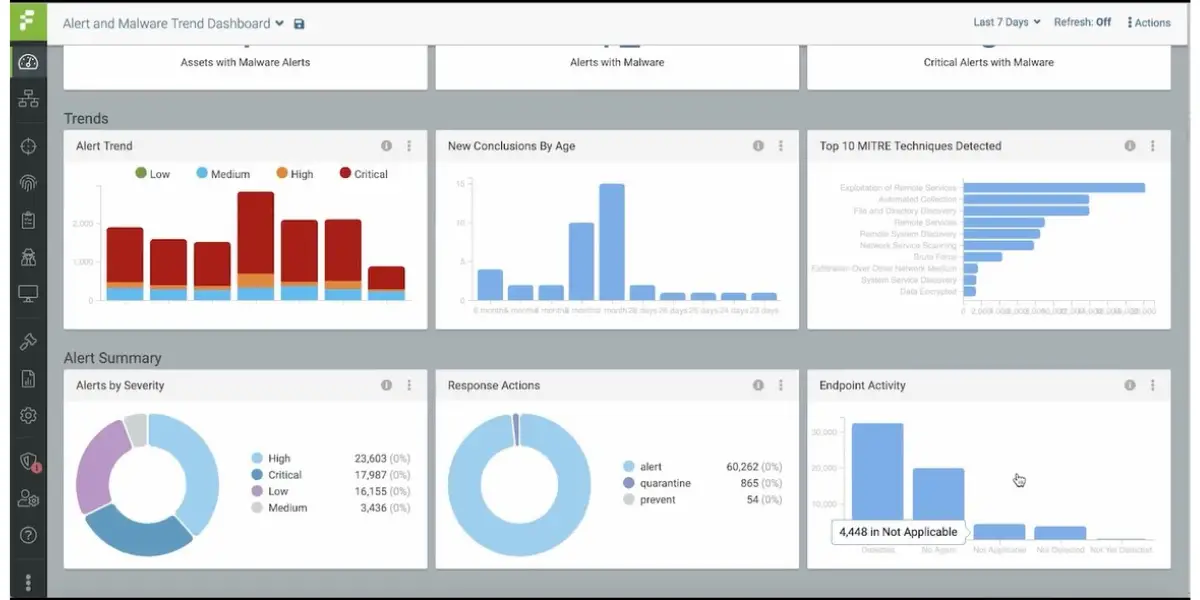
Task: Show info for Alert Trend widget
Action: click(386, 146)
